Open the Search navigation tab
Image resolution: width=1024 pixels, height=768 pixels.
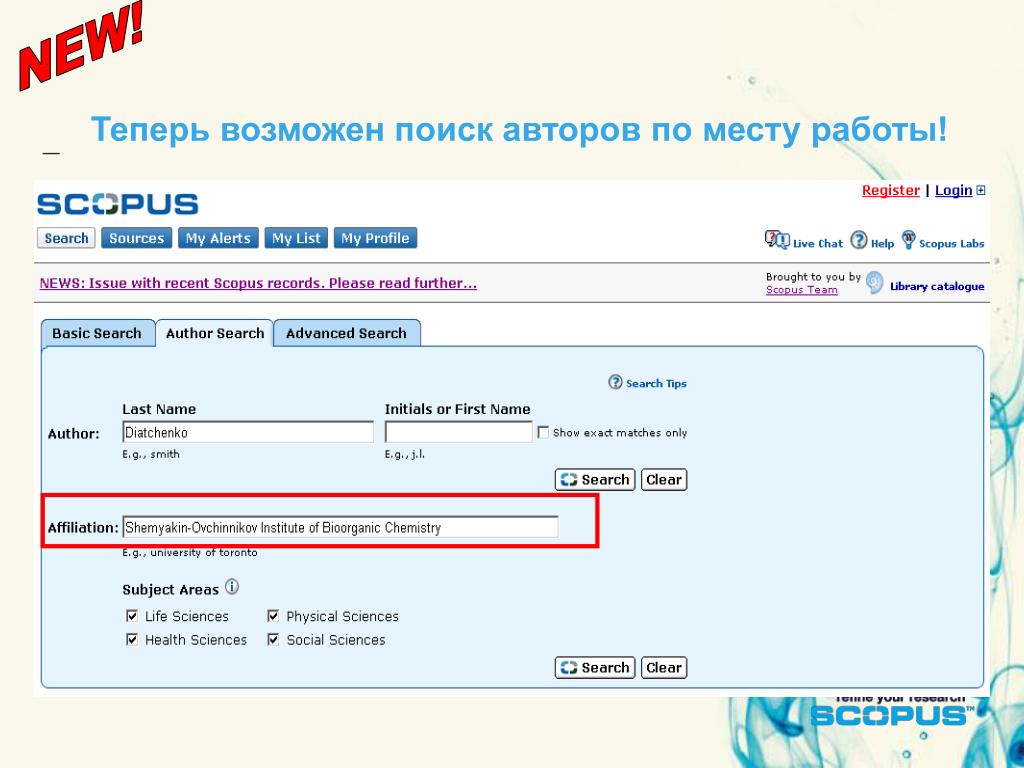click(66, 238)
